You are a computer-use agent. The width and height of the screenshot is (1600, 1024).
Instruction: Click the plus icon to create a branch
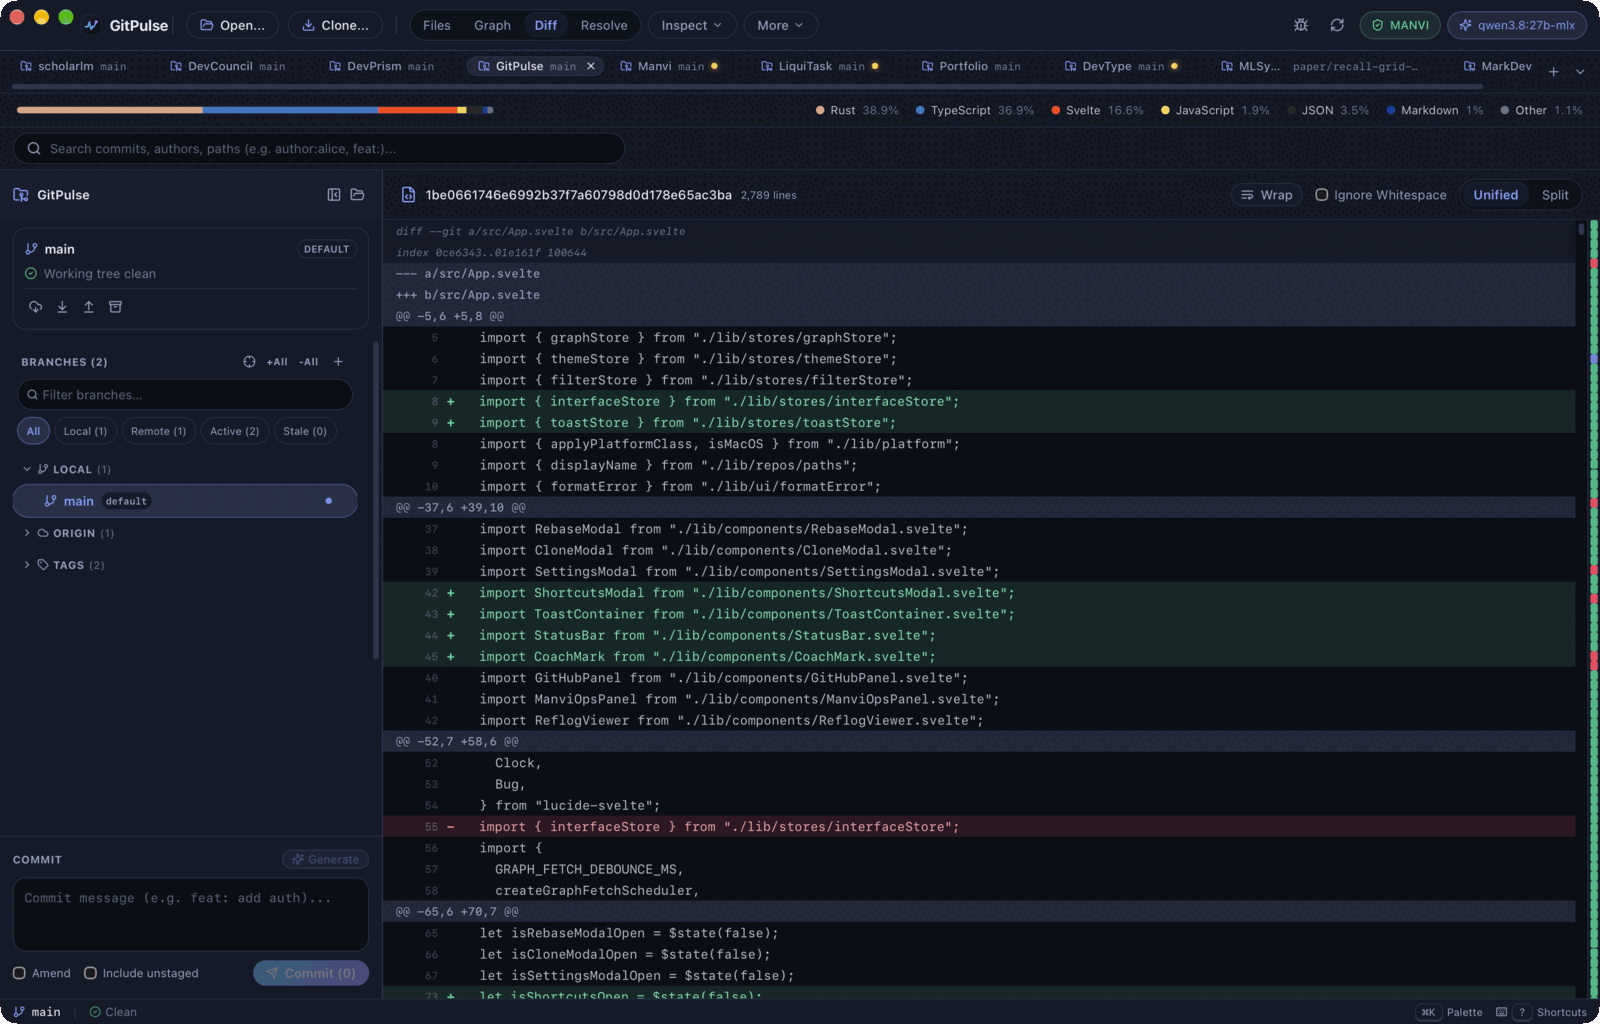pos(338,362)
